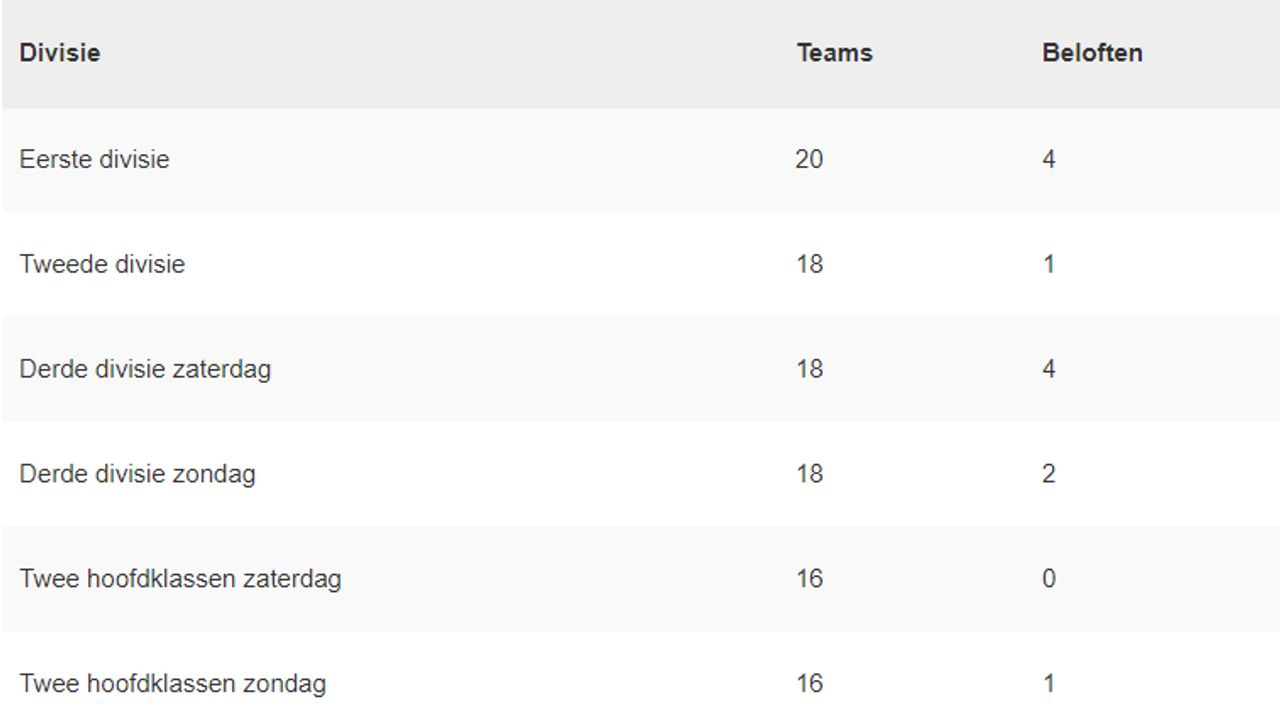This screenshot has height=719, width=1280.
Task: Click Beloften value for Derde divisie zaterdag
Action: tap(1048, 369)
